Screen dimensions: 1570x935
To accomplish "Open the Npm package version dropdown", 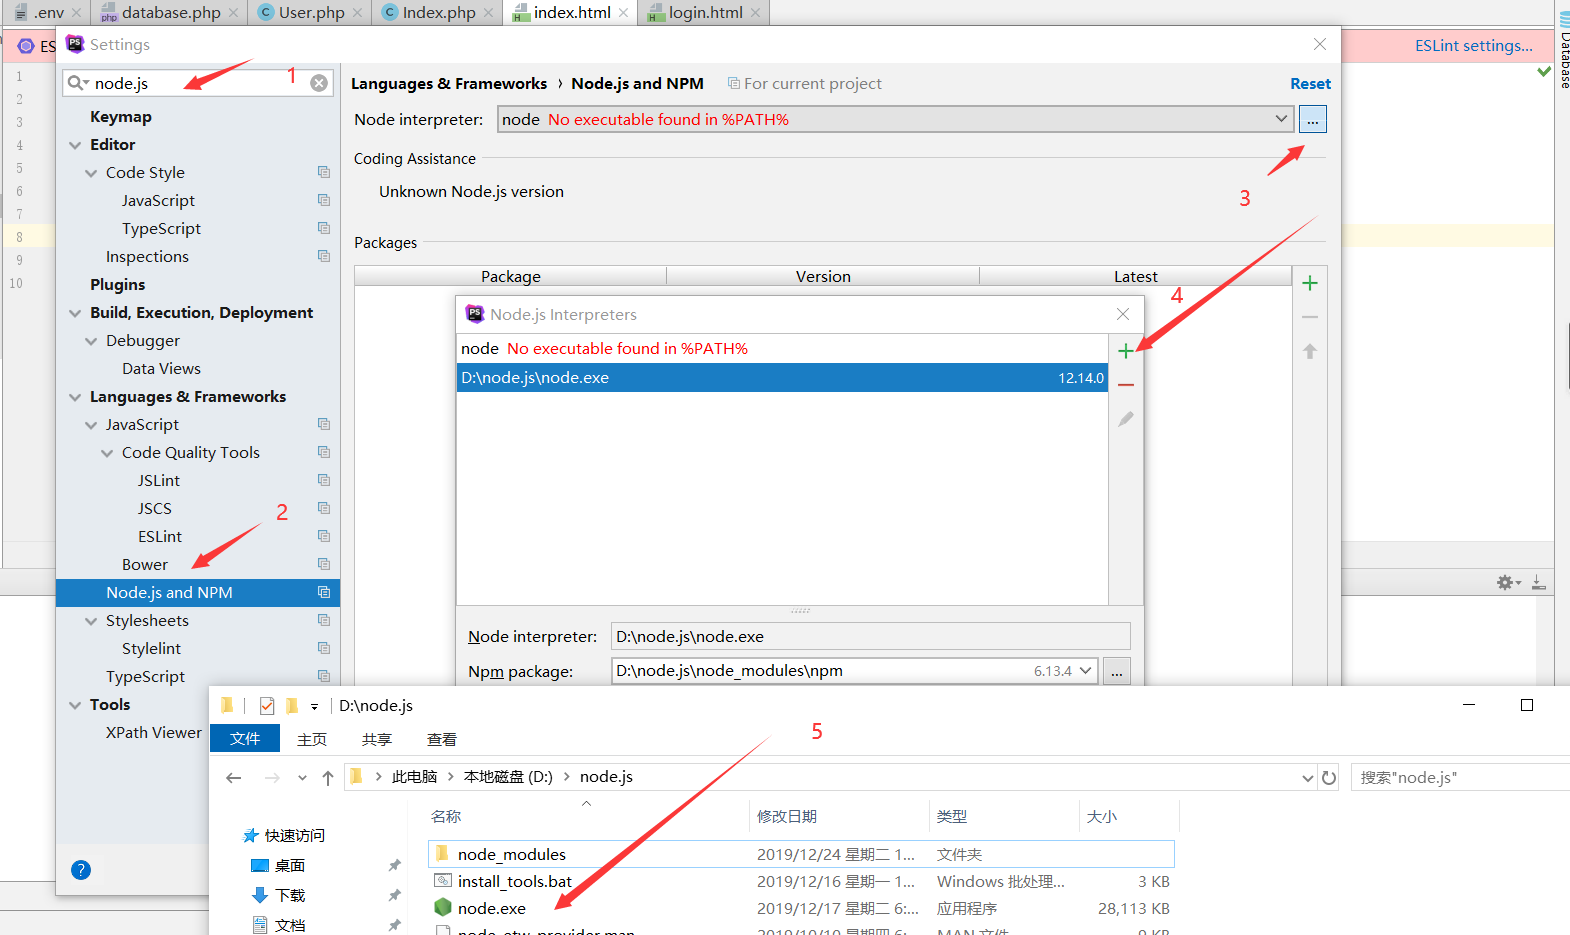I will [1086, 670].
